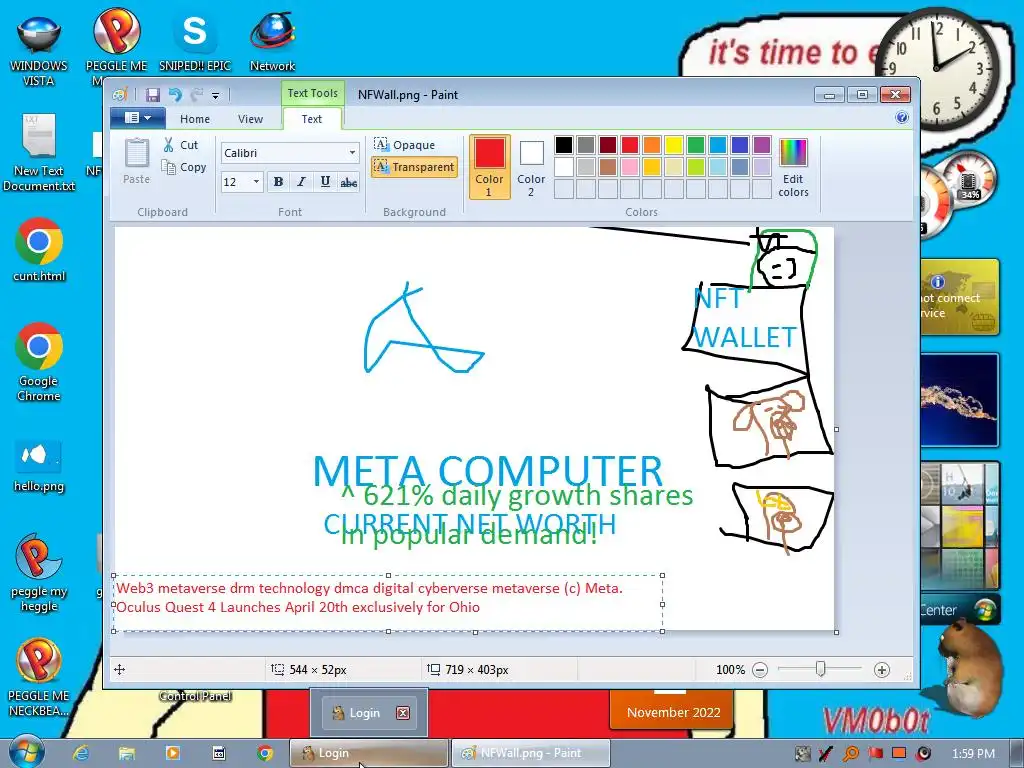Image resolution: width=1024 pixels, height=768 pixels.
Task: Switch to NFWall.png - Paint taskbar button
Action: point(530,753)
